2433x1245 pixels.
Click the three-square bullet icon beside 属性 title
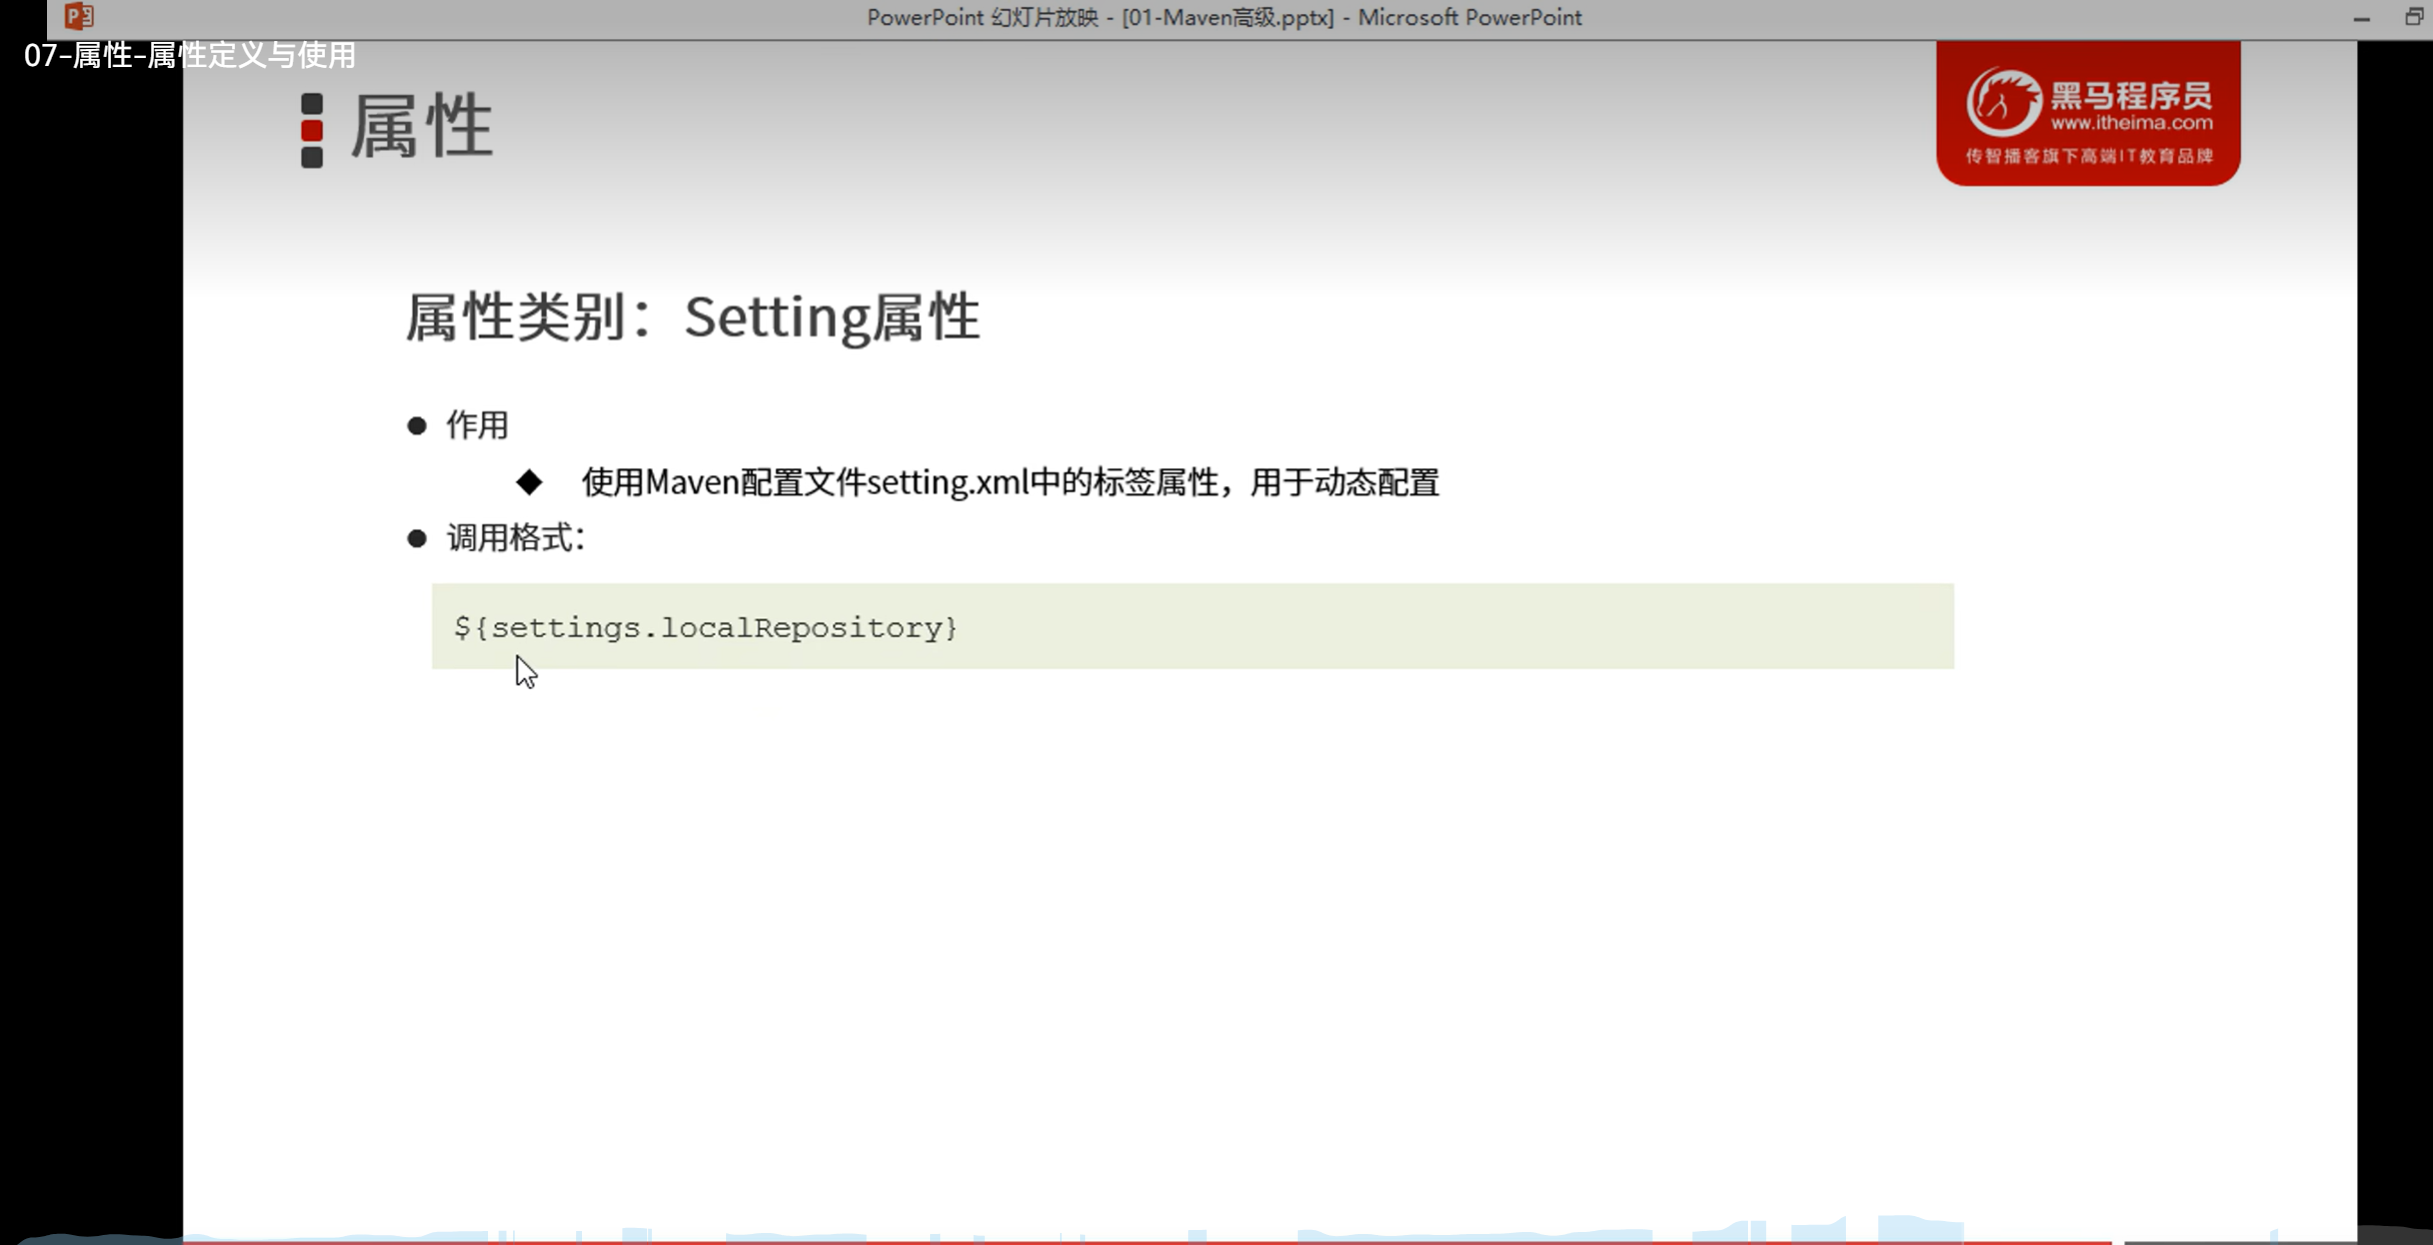(312, 130)
